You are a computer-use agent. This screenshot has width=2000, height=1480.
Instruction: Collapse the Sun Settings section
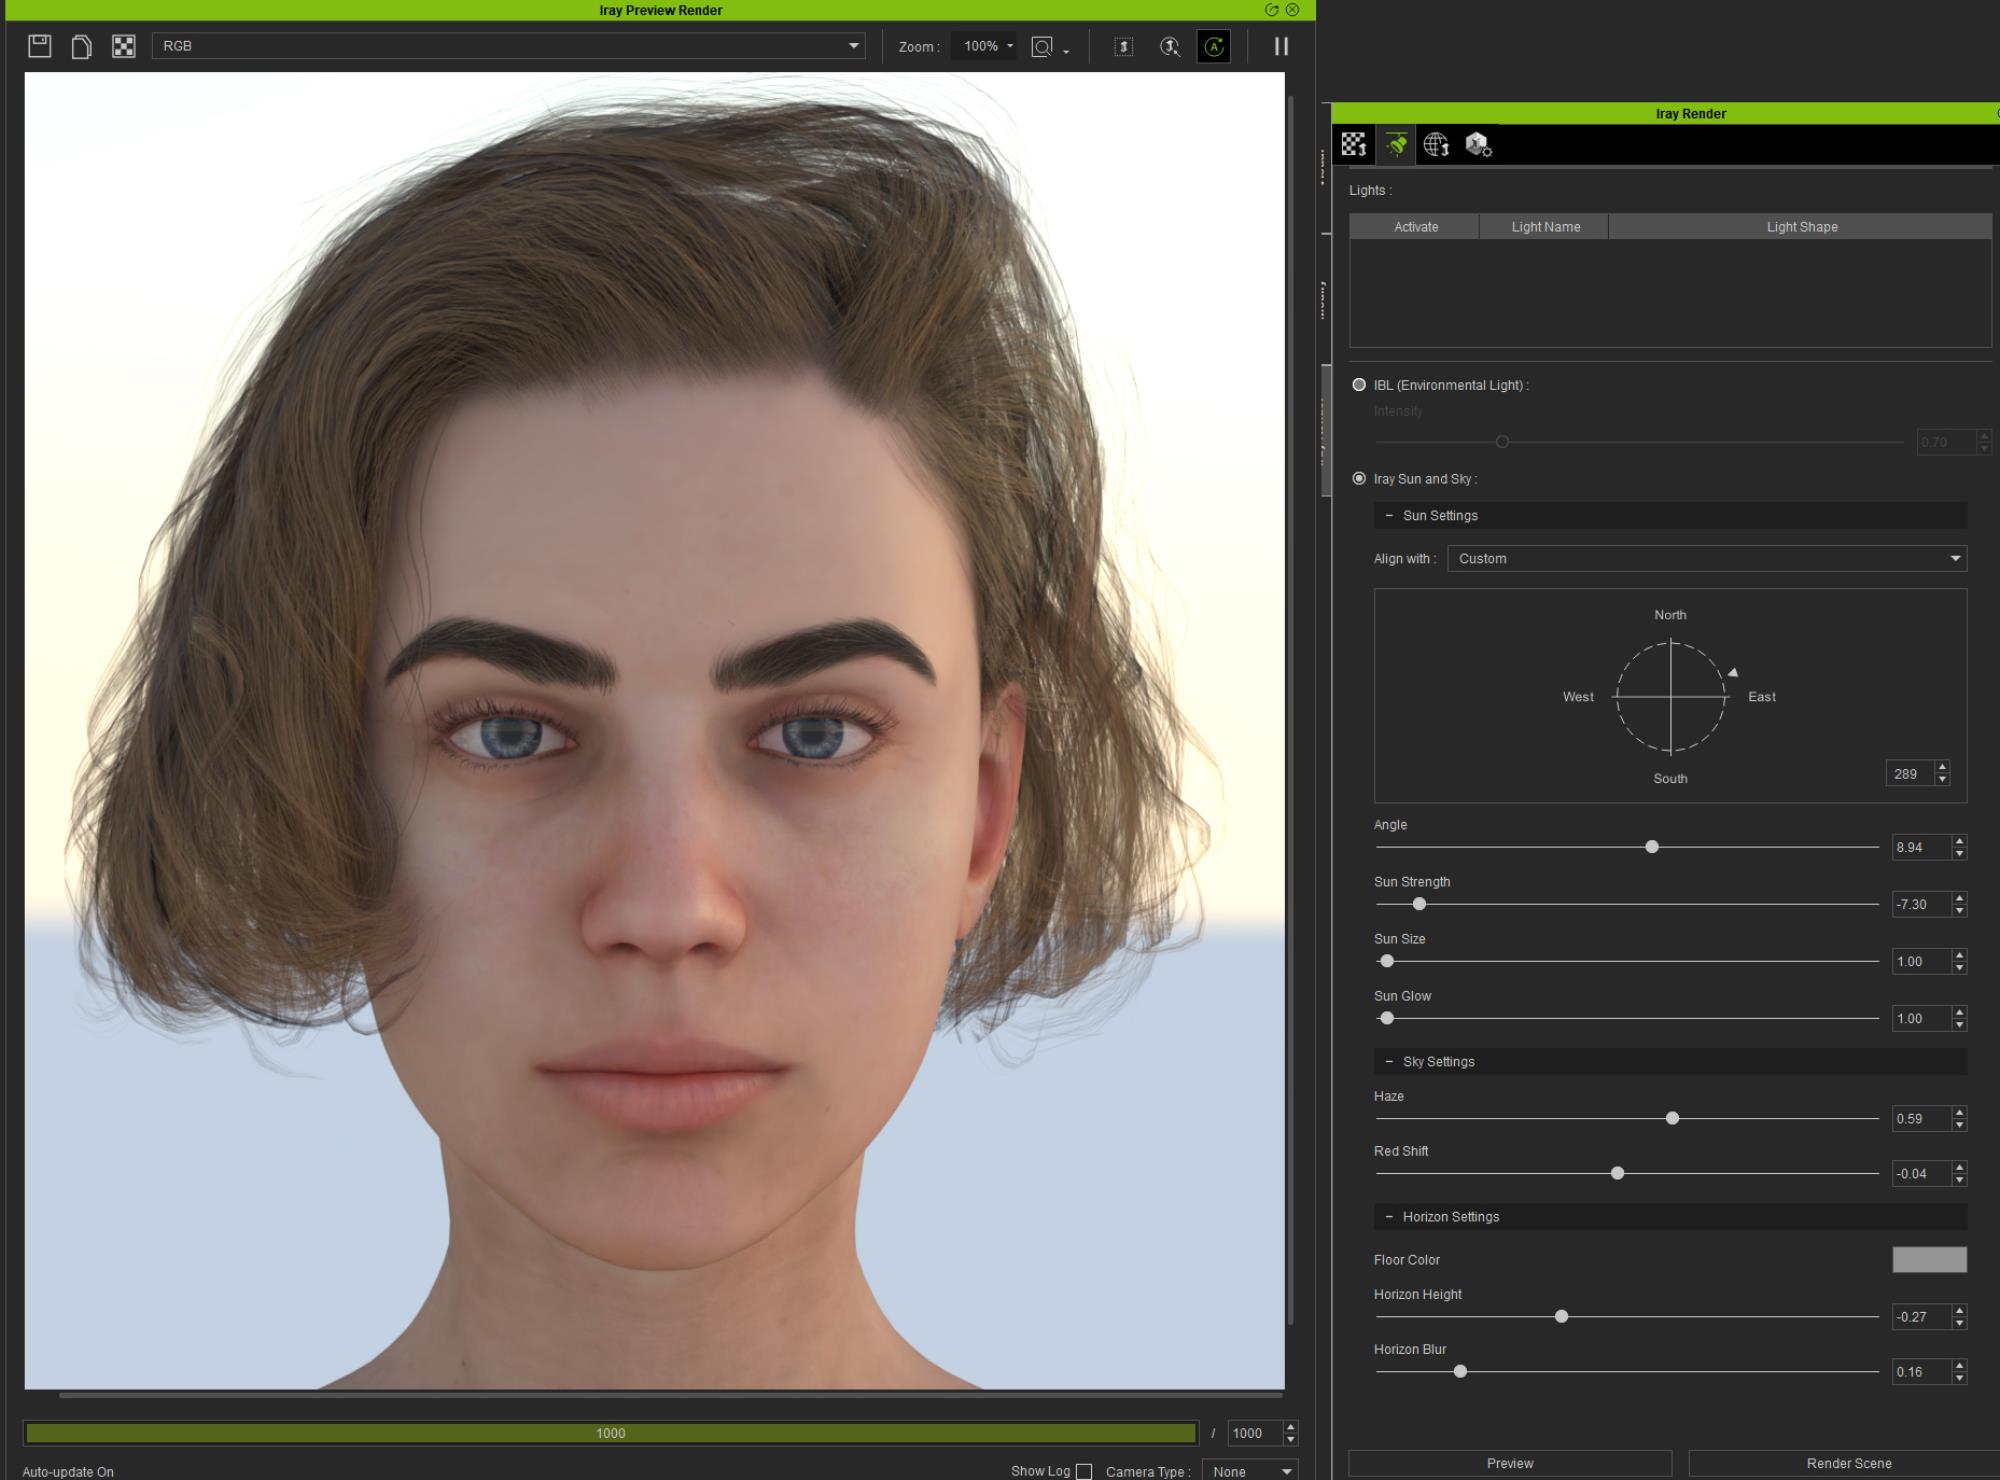click(1389, 515)
